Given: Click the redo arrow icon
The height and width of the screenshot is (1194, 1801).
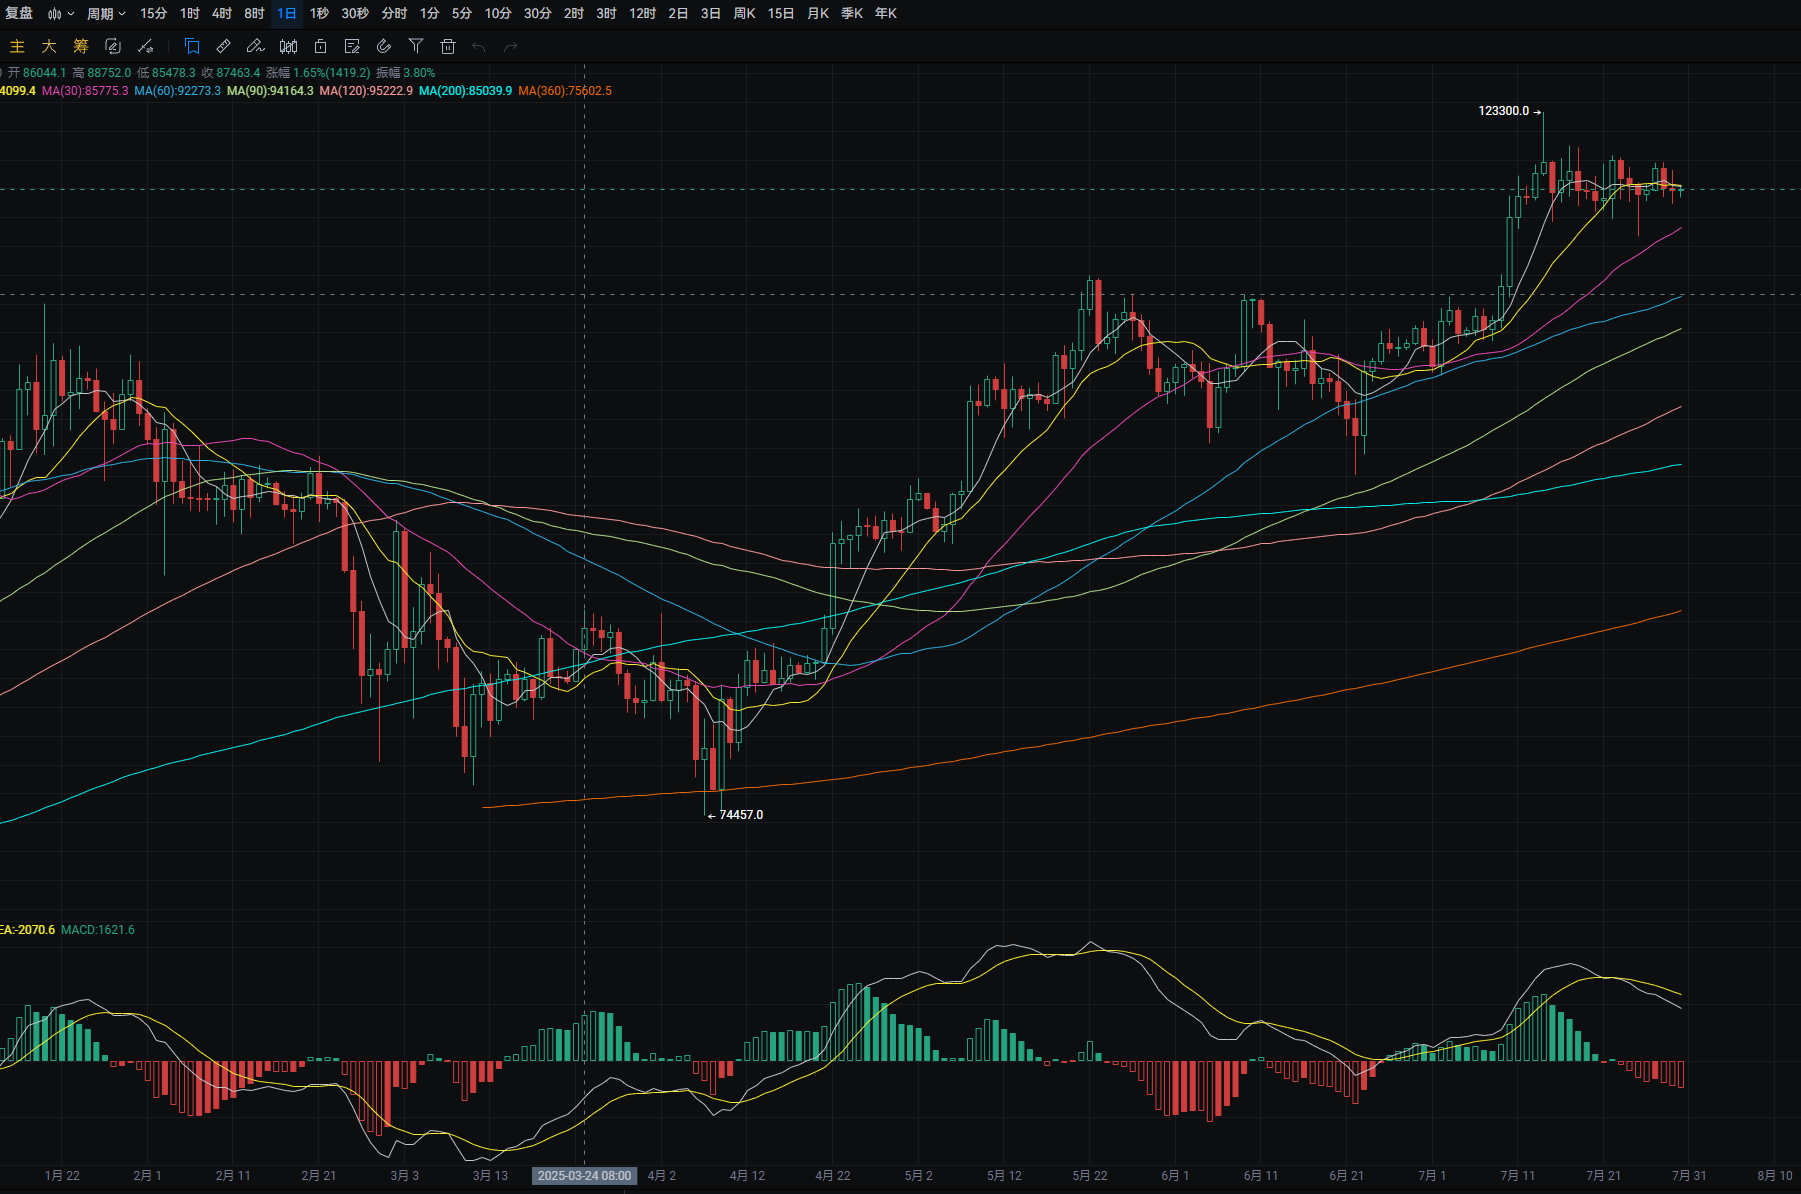Looking at the screenshot, I should [511, 46].
